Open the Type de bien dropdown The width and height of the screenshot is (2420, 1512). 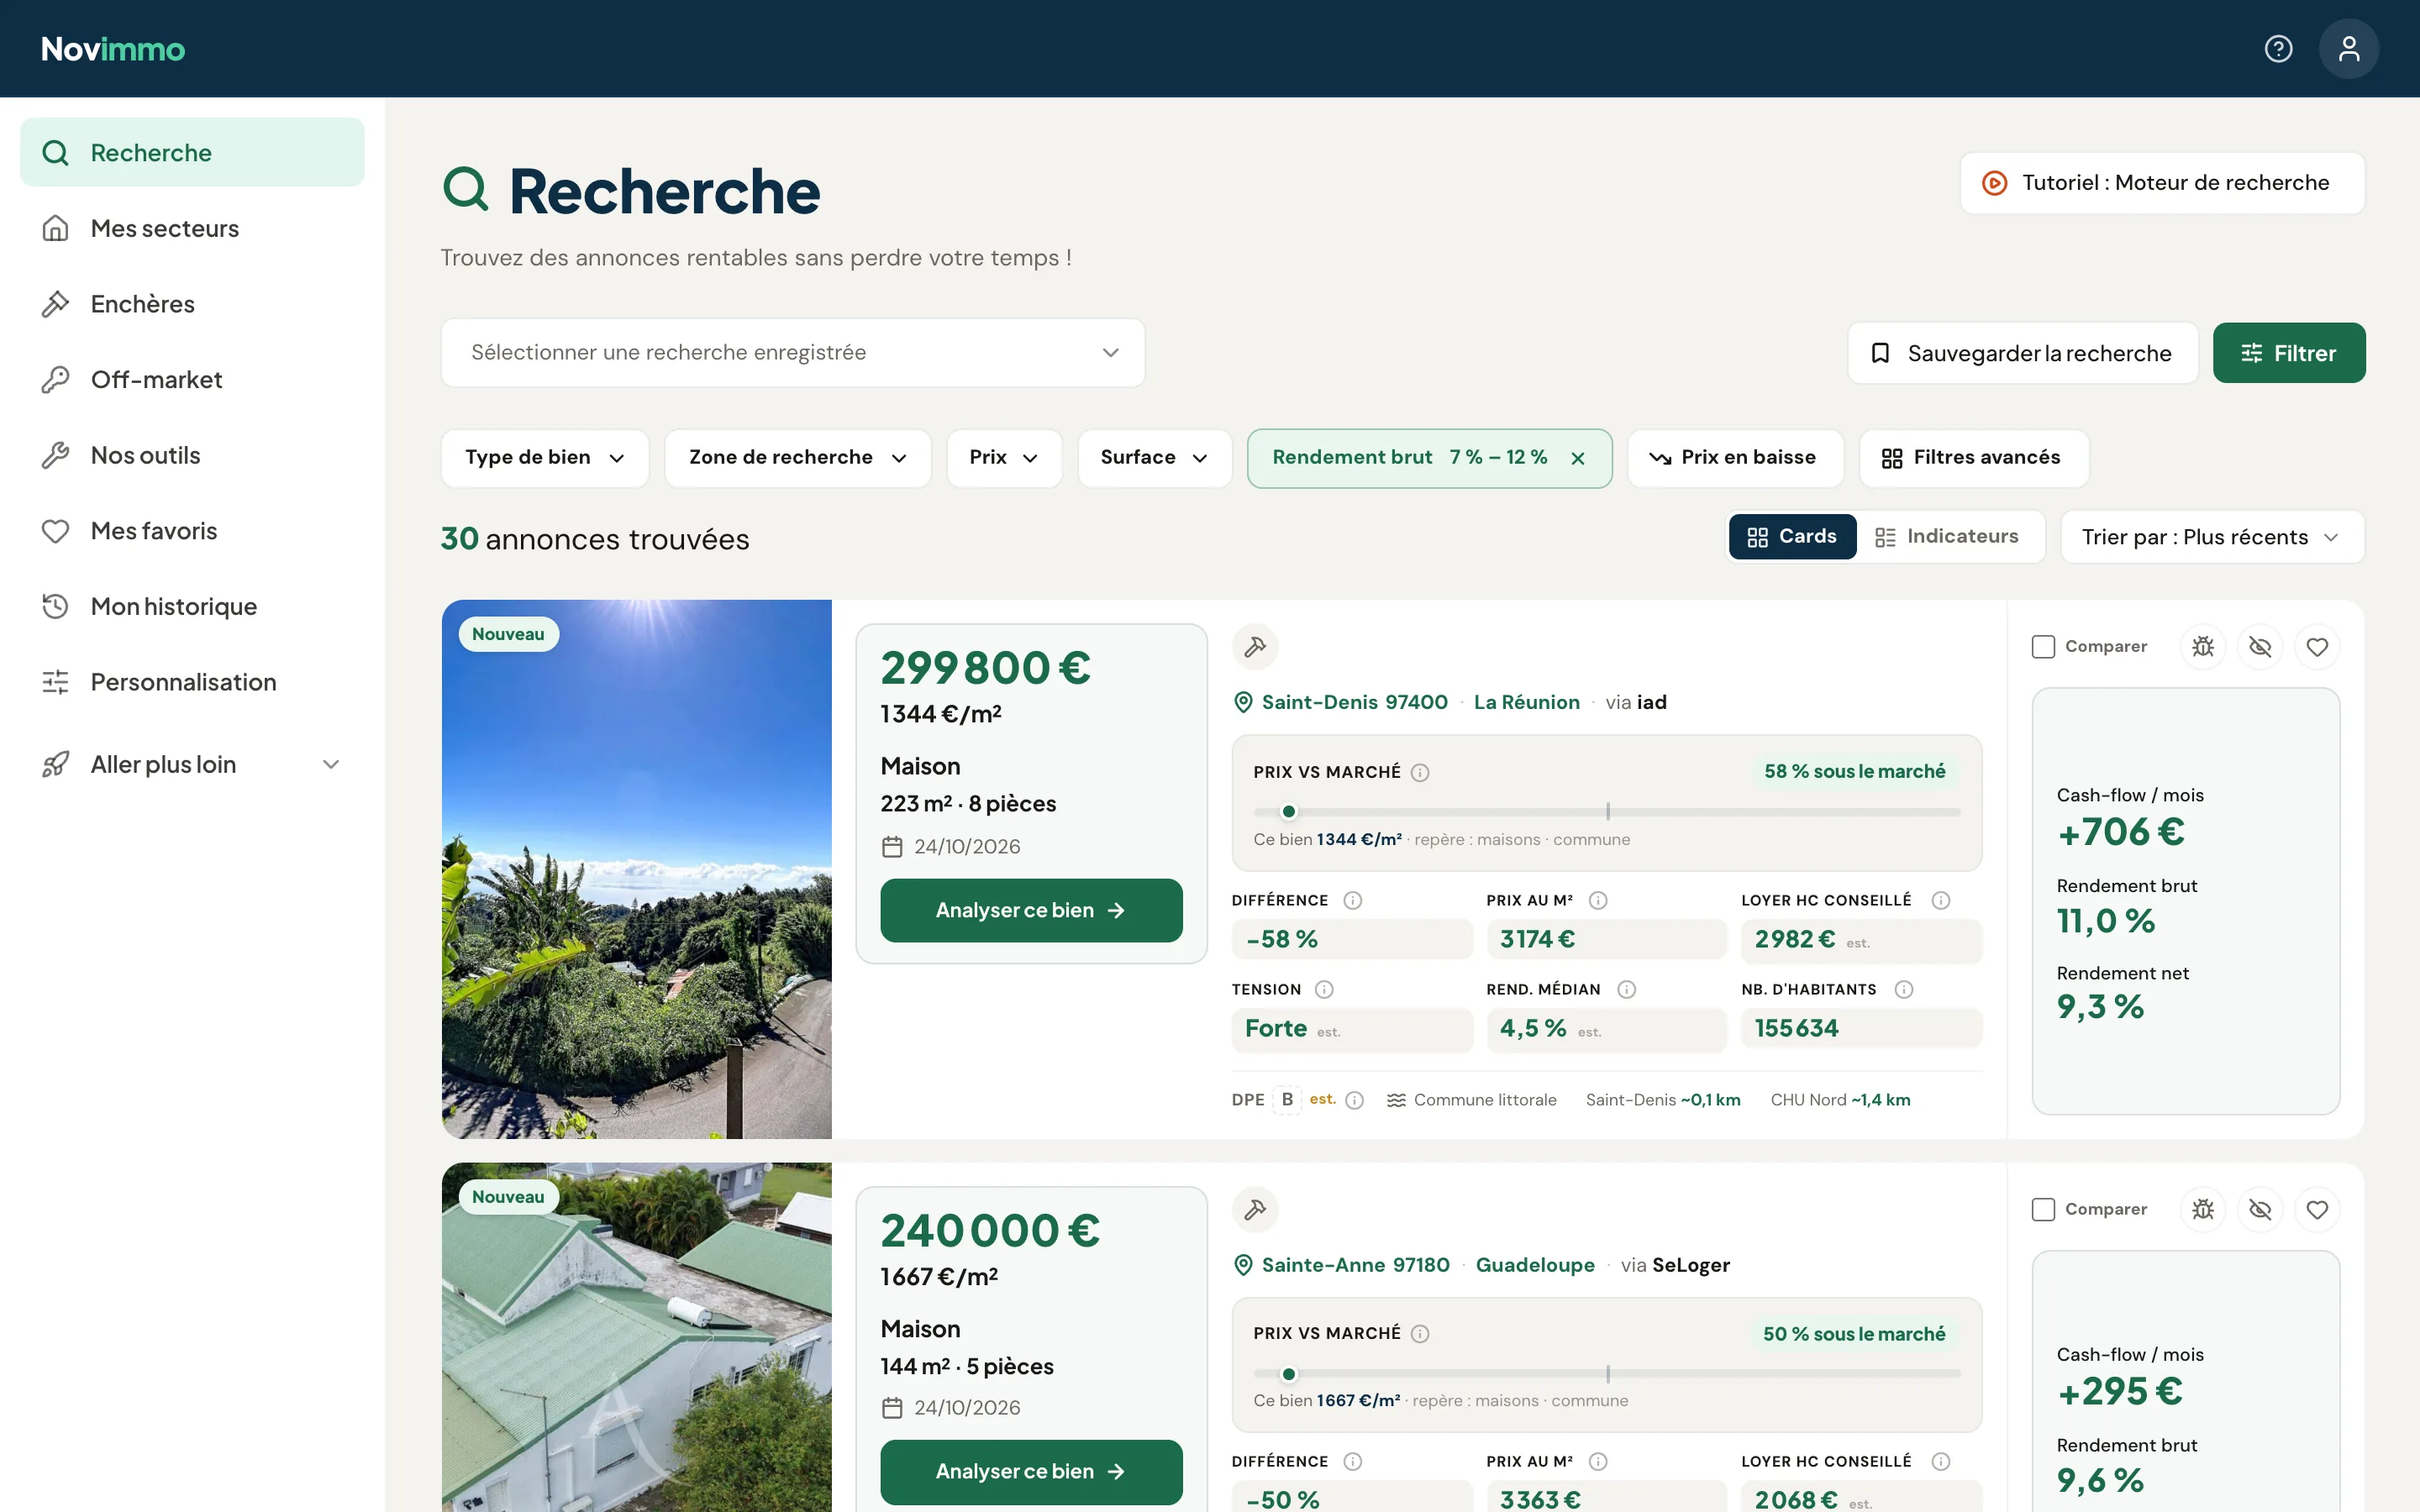pos(545,458)
